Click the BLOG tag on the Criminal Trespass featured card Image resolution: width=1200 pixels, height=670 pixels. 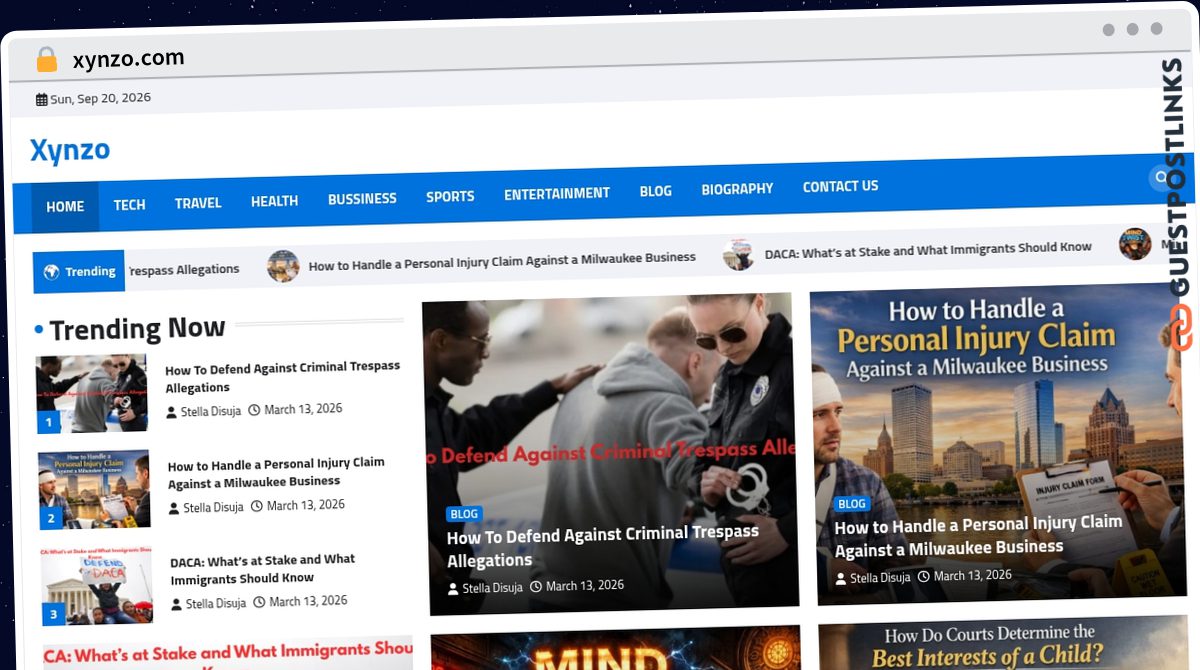(x=464, y=514)
